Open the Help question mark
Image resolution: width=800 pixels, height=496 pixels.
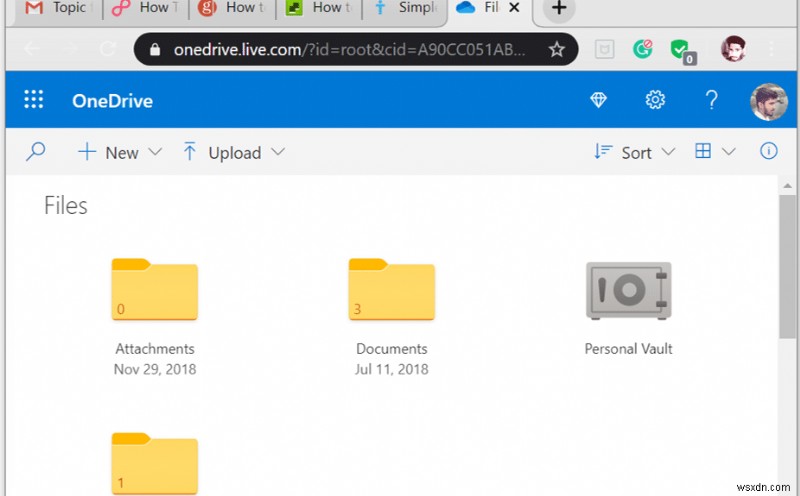(712, 100)
